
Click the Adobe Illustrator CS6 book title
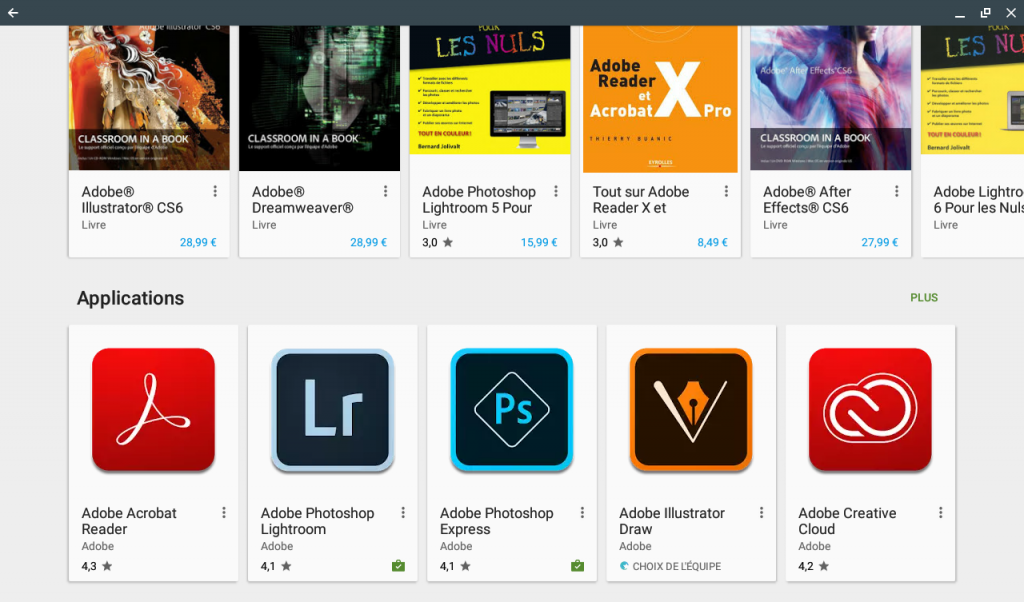[x=133, y=200]
